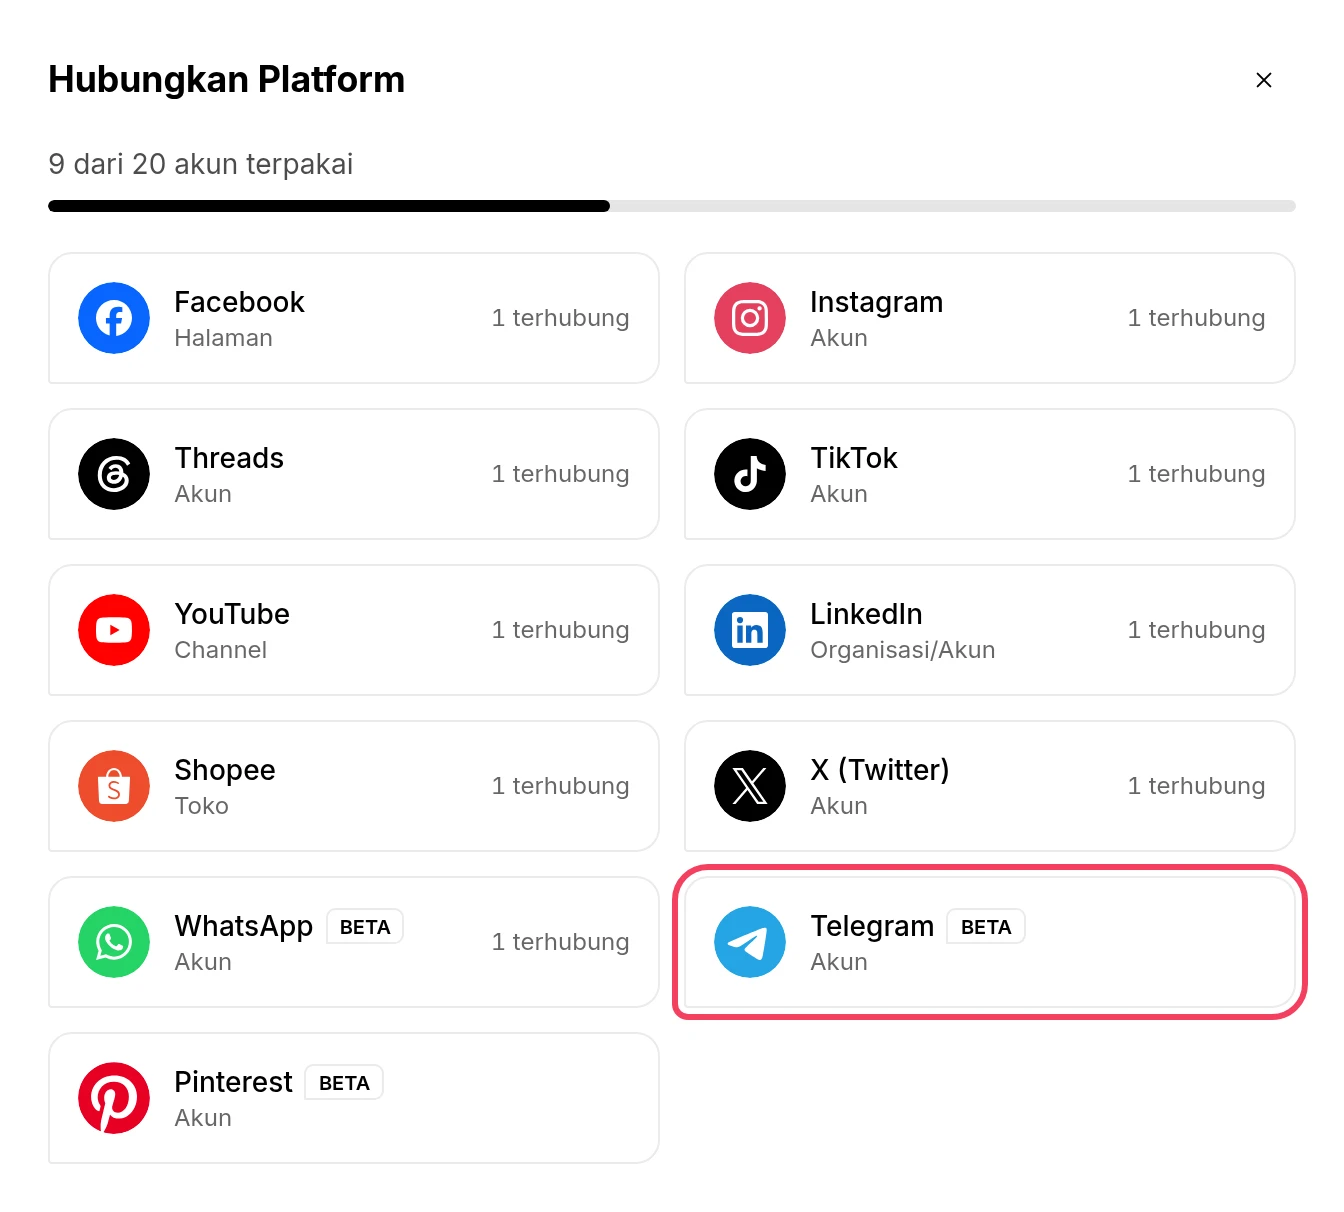Viewport: 1344px width, 1212px height.
Task: Click the TikTok row's '1 terhubung' status
Action: tap(1196, 474)
